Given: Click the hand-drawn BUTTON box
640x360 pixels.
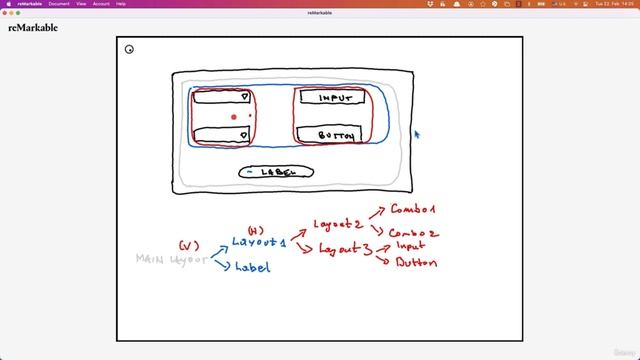Looking at the screenshot, I should (329, 135).
